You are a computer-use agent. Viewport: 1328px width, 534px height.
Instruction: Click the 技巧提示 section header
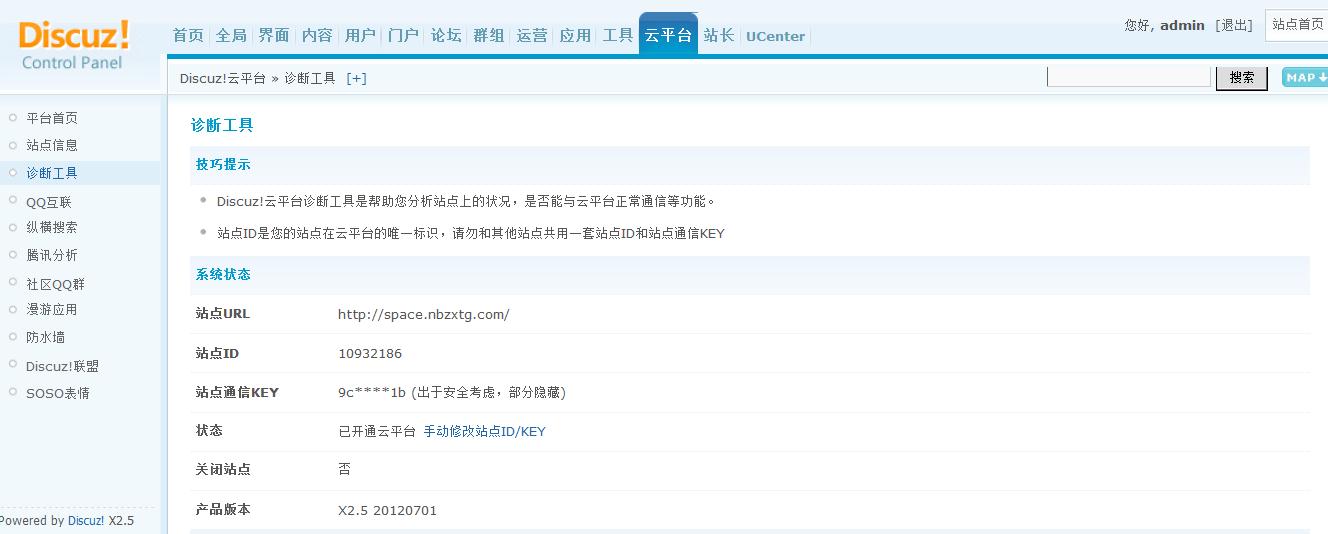click(x=223, y=165)
